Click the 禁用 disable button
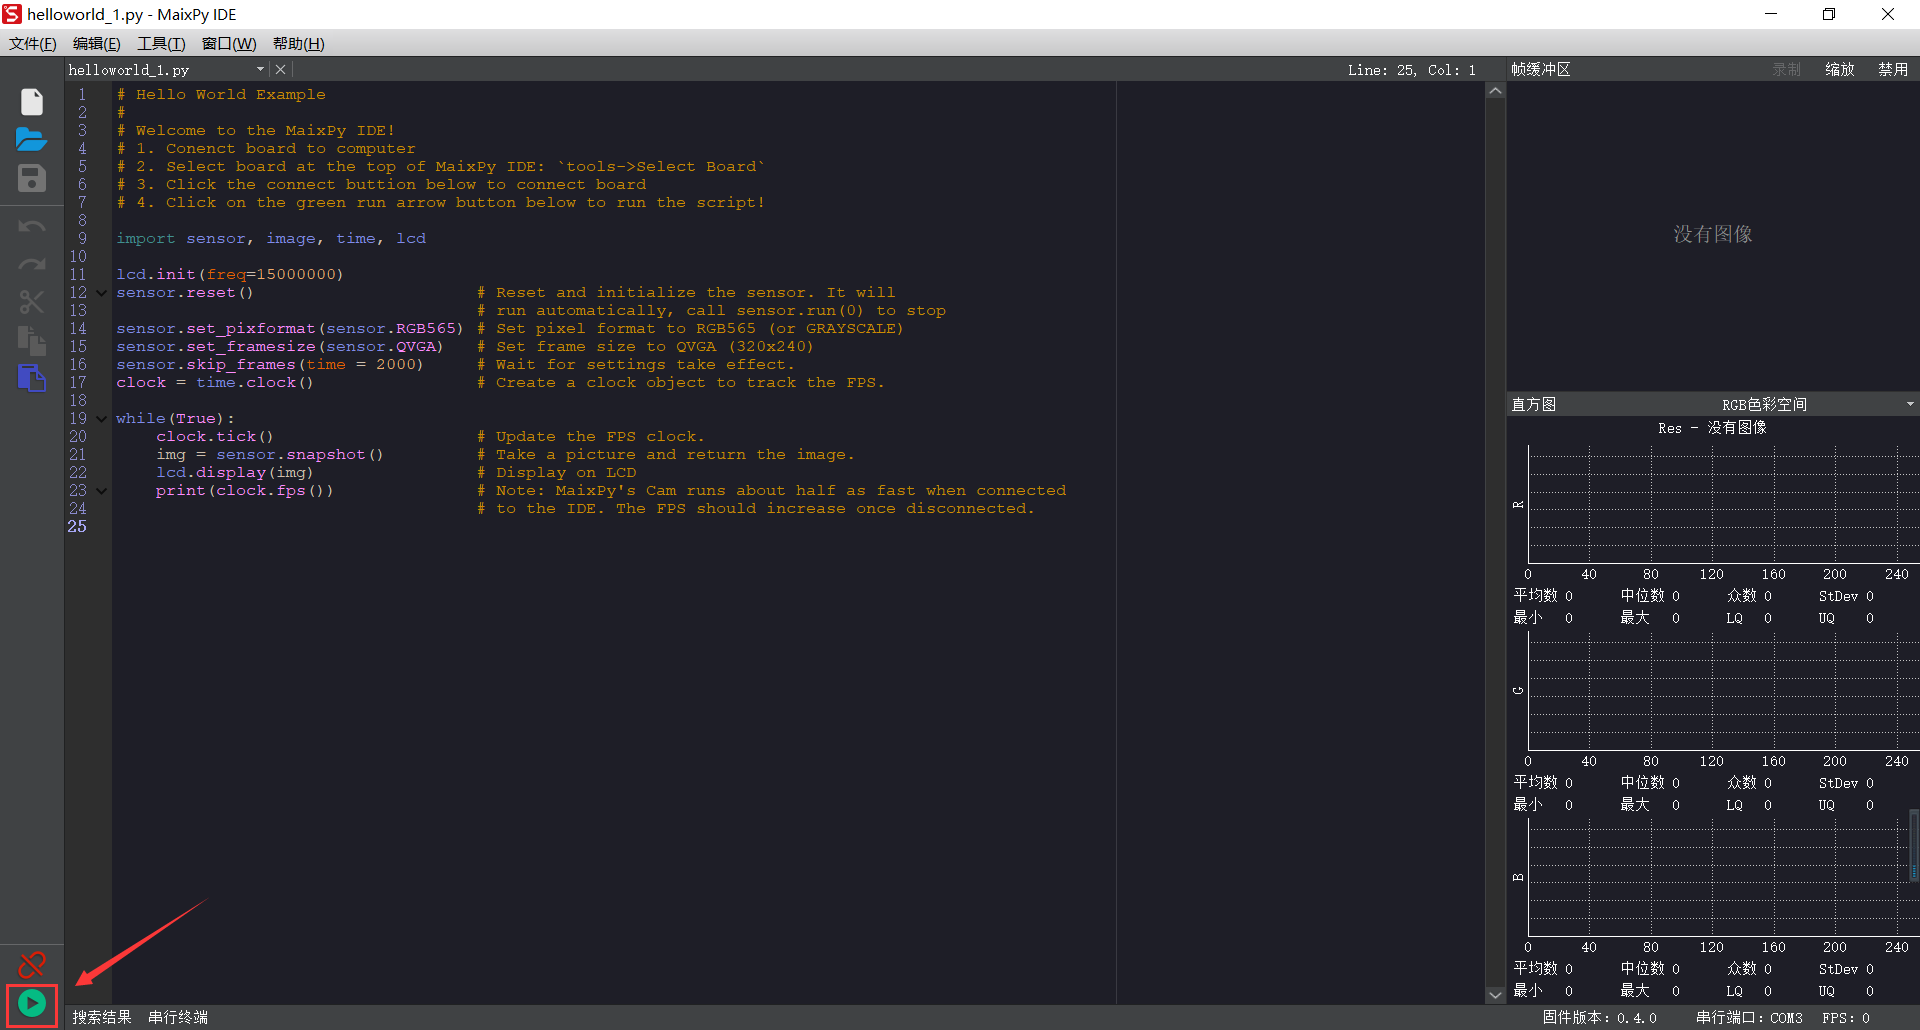The image size is (1920, 1030). 1893,69
